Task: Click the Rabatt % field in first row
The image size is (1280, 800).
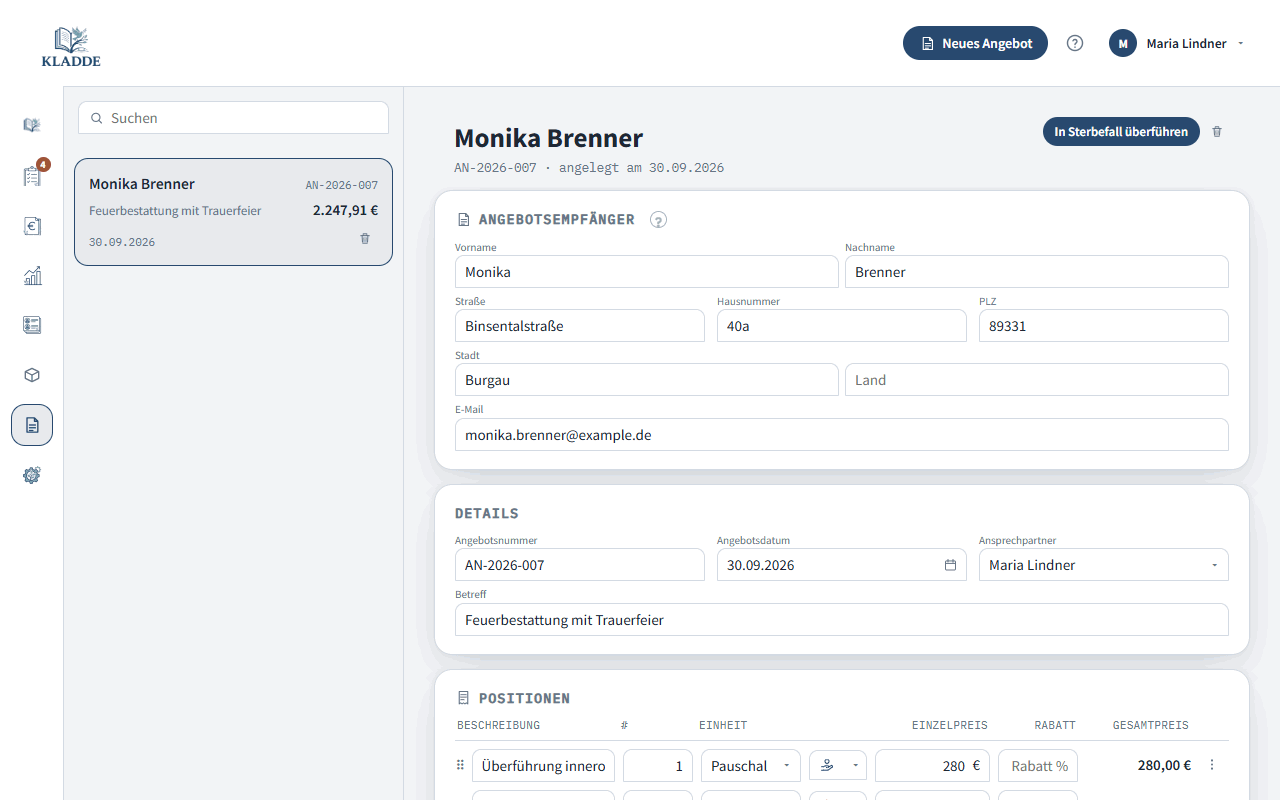Action: coord(1038,766)
